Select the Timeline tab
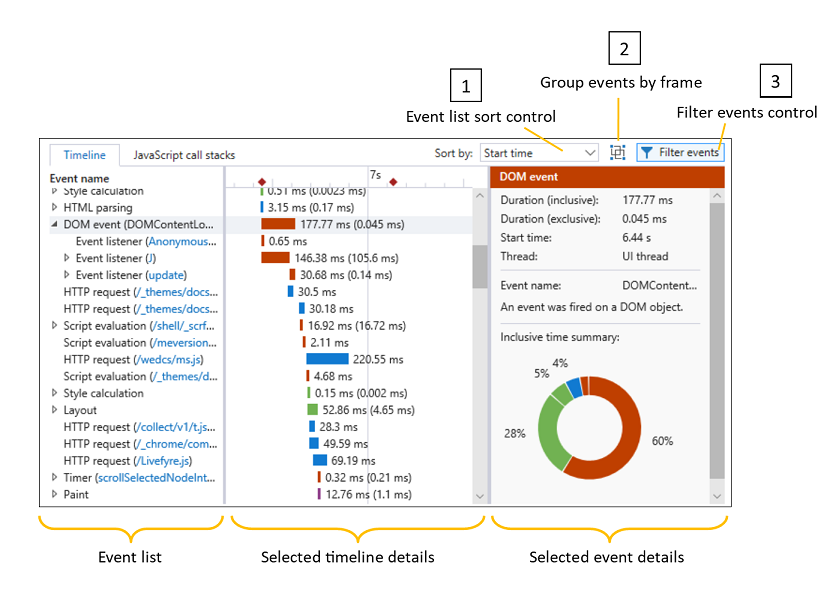The height and width of the screenshot is (590, 830). pyautogui.click(x=84, y=155)
